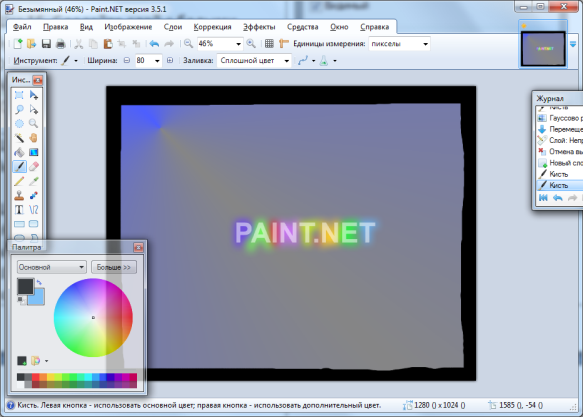The image size is (583, 417).
Task: Select the Rectangle Select tool
Action: [19, 95]
